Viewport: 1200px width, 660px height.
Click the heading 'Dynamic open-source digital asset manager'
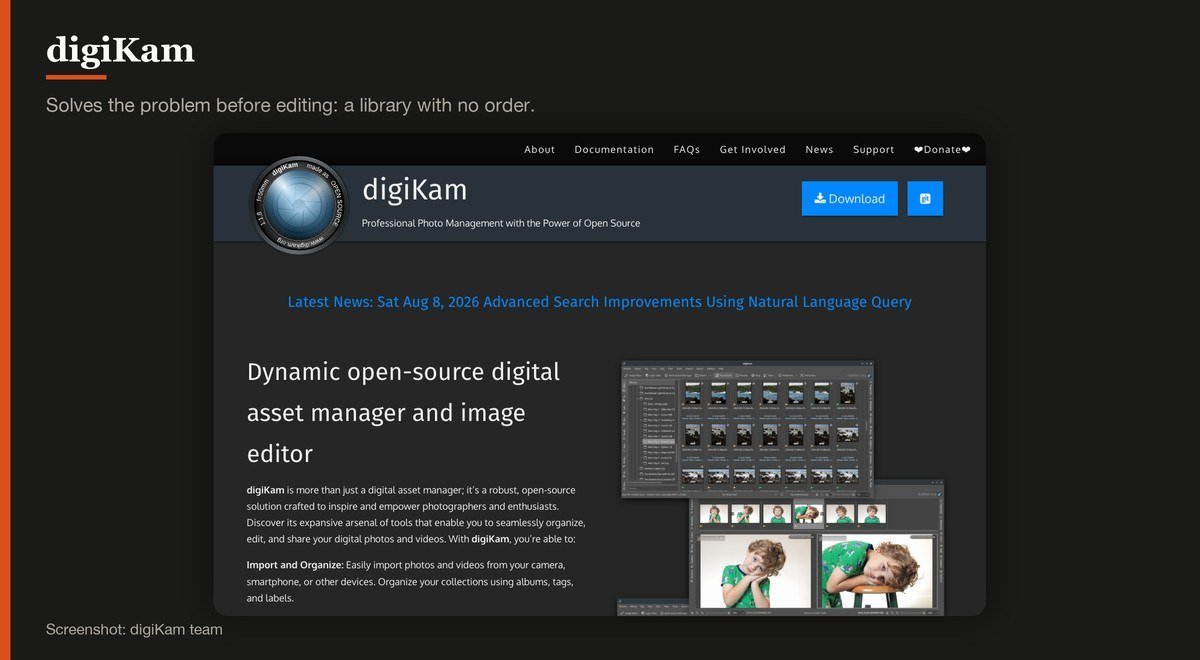pyautogui.click(x=403, y=413)
